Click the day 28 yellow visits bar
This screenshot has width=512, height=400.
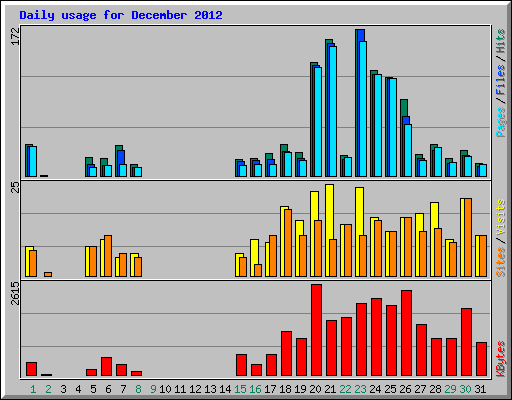(434, 215)
